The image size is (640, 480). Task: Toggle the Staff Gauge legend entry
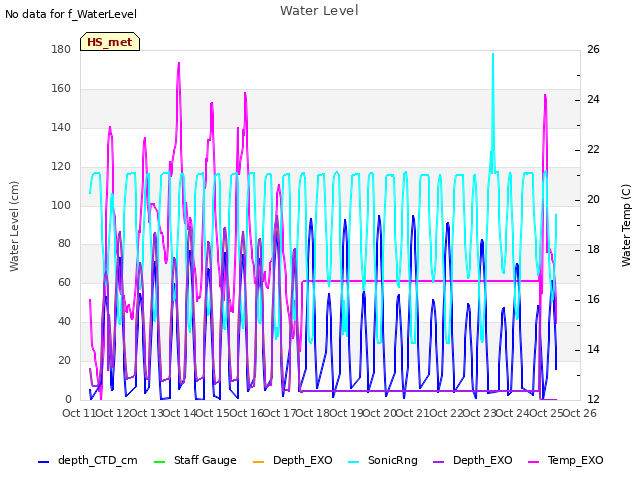pyautogui.click(x=195, y=460)
